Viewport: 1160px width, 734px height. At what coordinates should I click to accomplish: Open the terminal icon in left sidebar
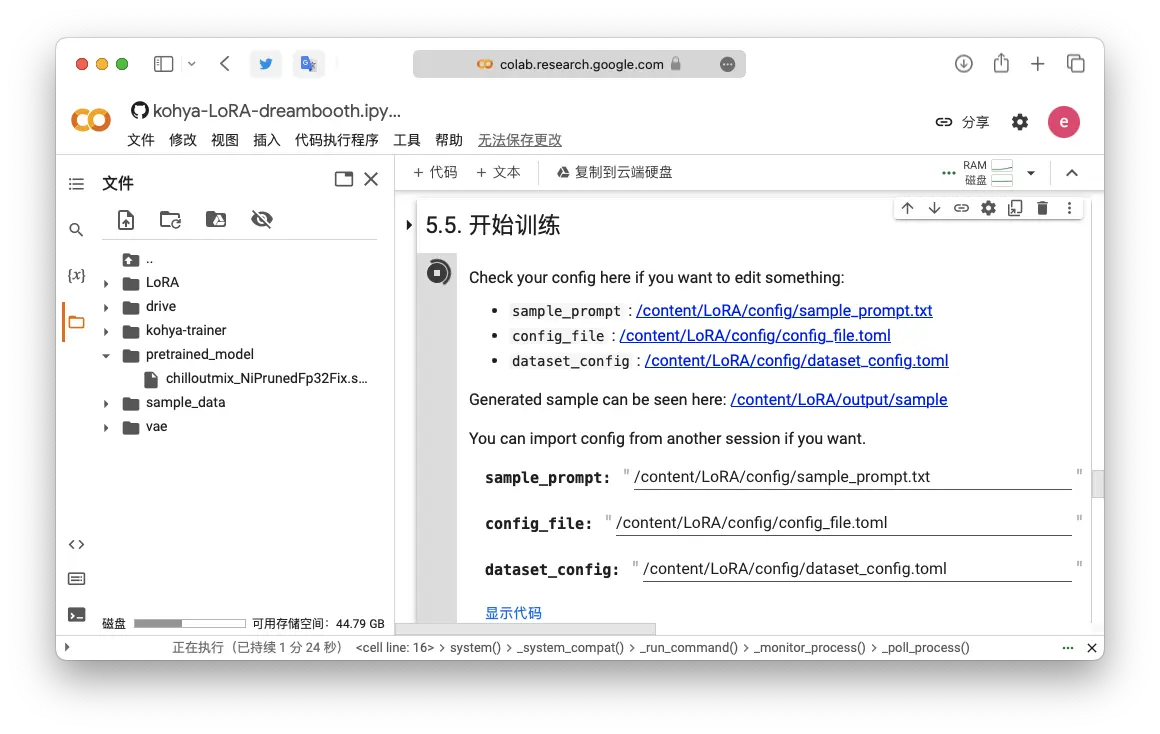76,615
